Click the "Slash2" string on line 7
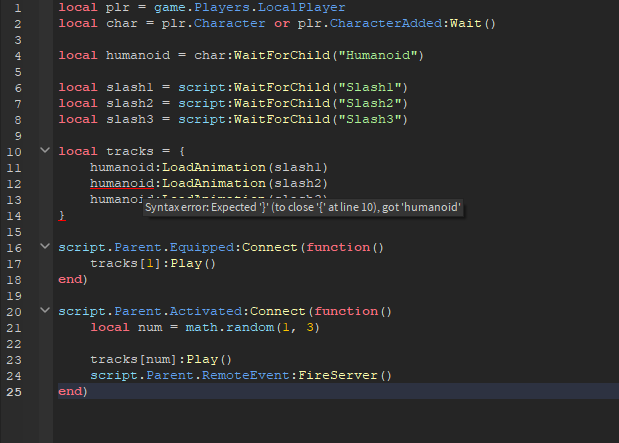619x443 pixels. pos(370,103)
